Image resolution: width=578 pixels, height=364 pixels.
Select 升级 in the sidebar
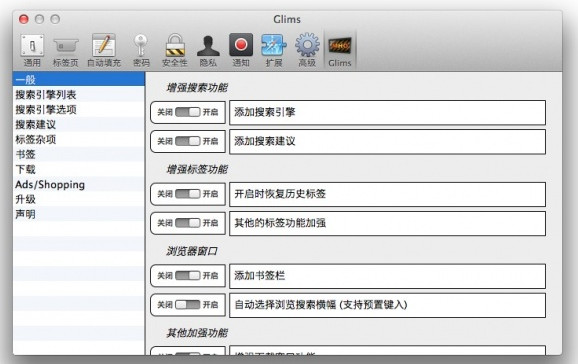point(79,199)
